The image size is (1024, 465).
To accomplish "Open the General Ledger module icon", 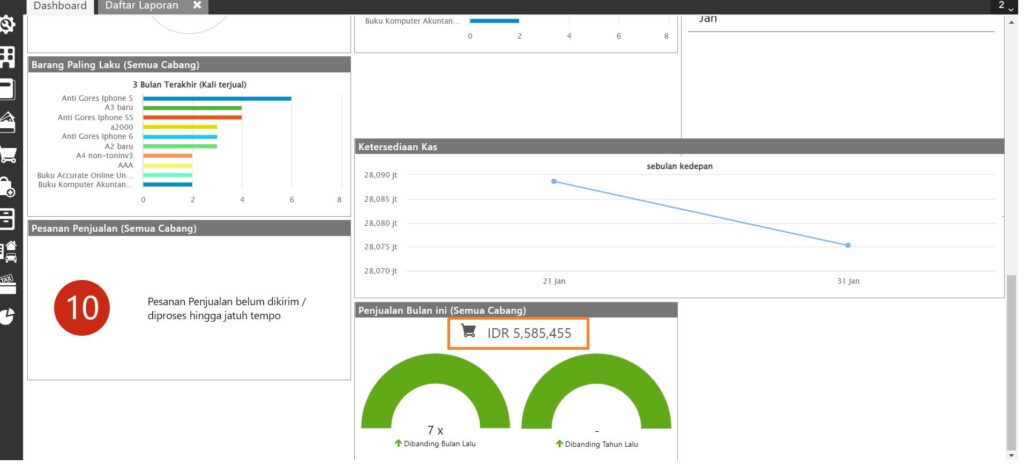I will pos(8,89).
